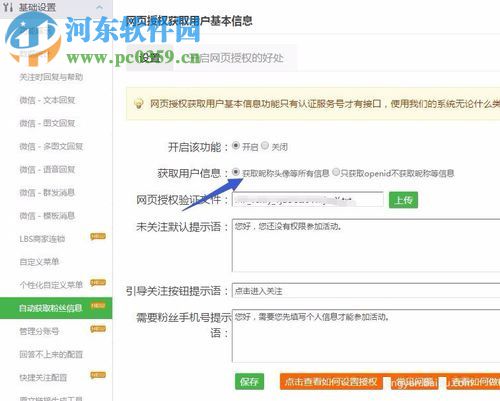This screenshot has width=500, height=401.
Task: Open 微信 - 文本回复 menu item
Action: click(x=47, y=100)
